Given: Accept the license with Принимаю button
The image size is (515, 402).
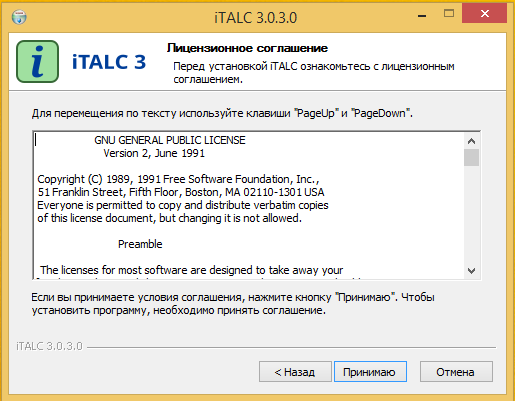Looking at the screenshot, I should coord(370,372).
